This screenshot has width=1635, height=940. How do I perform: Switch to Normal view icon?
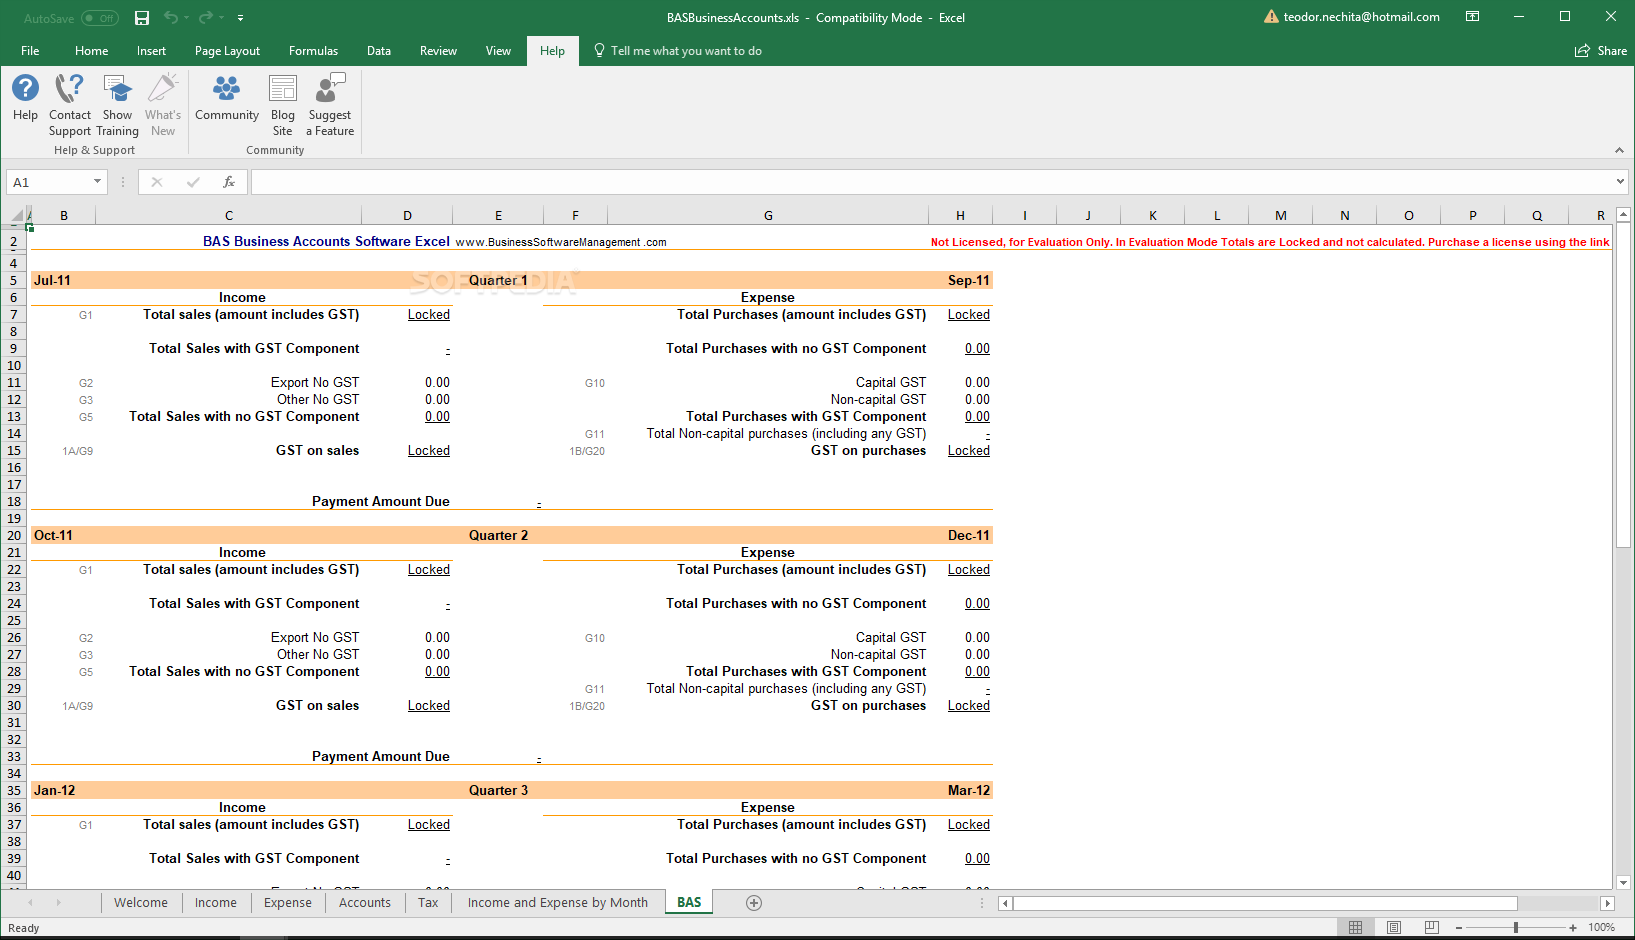tap(1356, 927)
